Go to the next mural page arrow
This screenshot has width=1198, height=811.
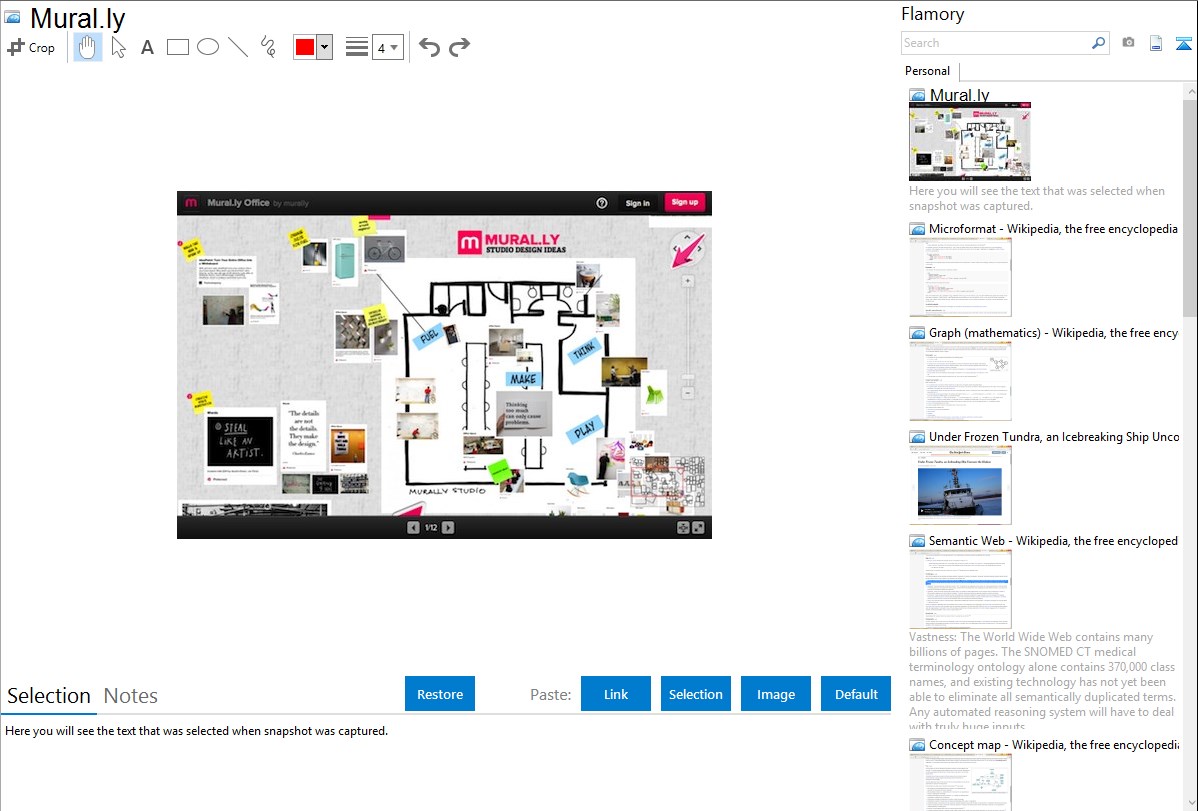point(448,527)
